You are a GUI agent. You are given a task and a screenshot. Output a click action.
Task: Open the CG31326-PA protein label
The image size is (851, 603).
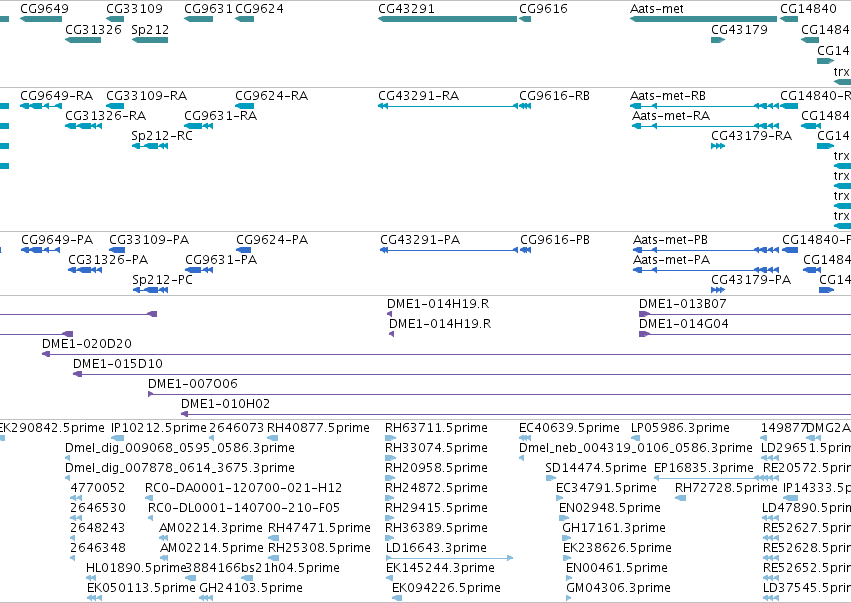tap(108, 259)
